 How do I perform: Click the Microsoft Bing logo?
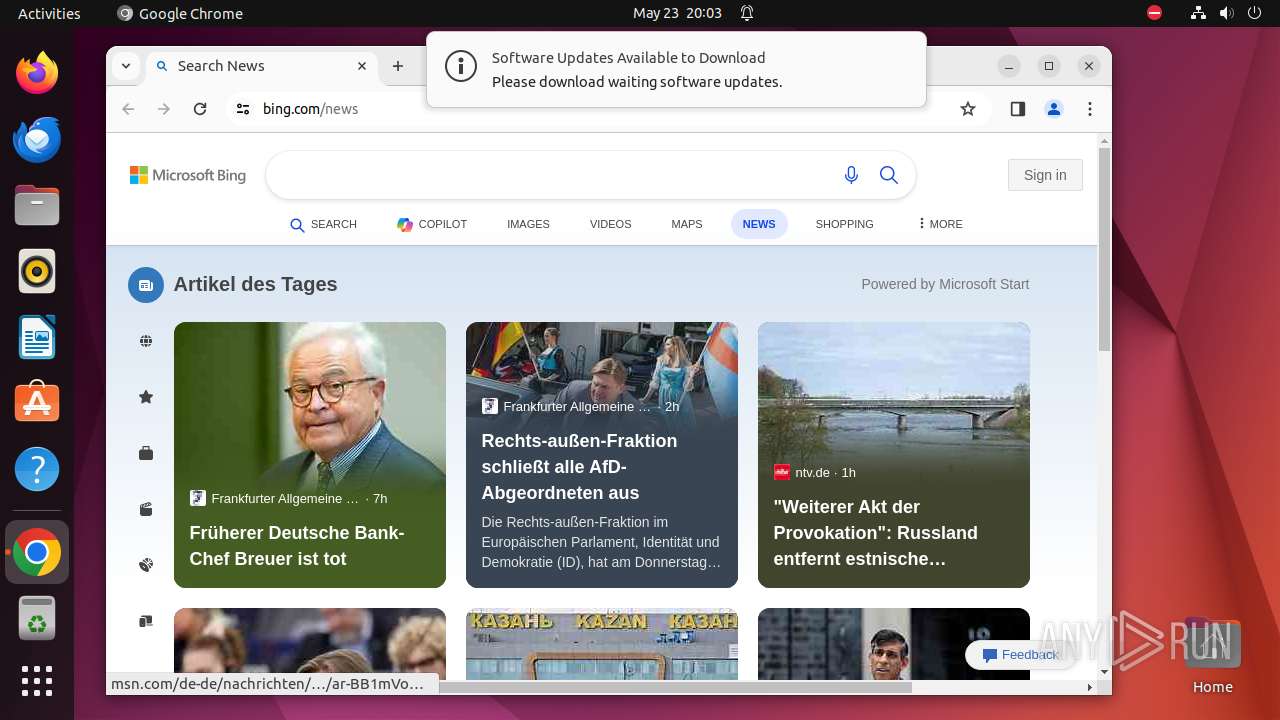188,175
